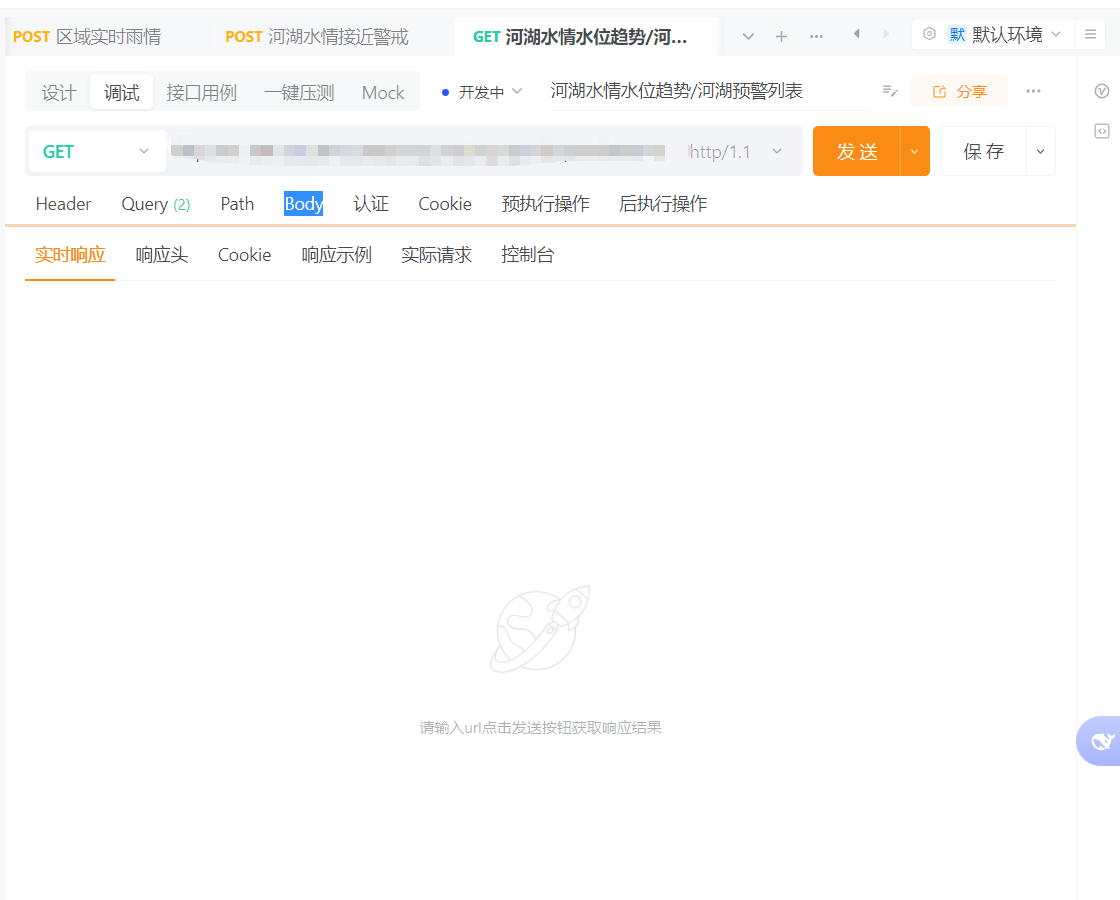Open the 认证 auth tab
Screen dimensions: 1120x900
pyautogui.click(x=371, y=204)
